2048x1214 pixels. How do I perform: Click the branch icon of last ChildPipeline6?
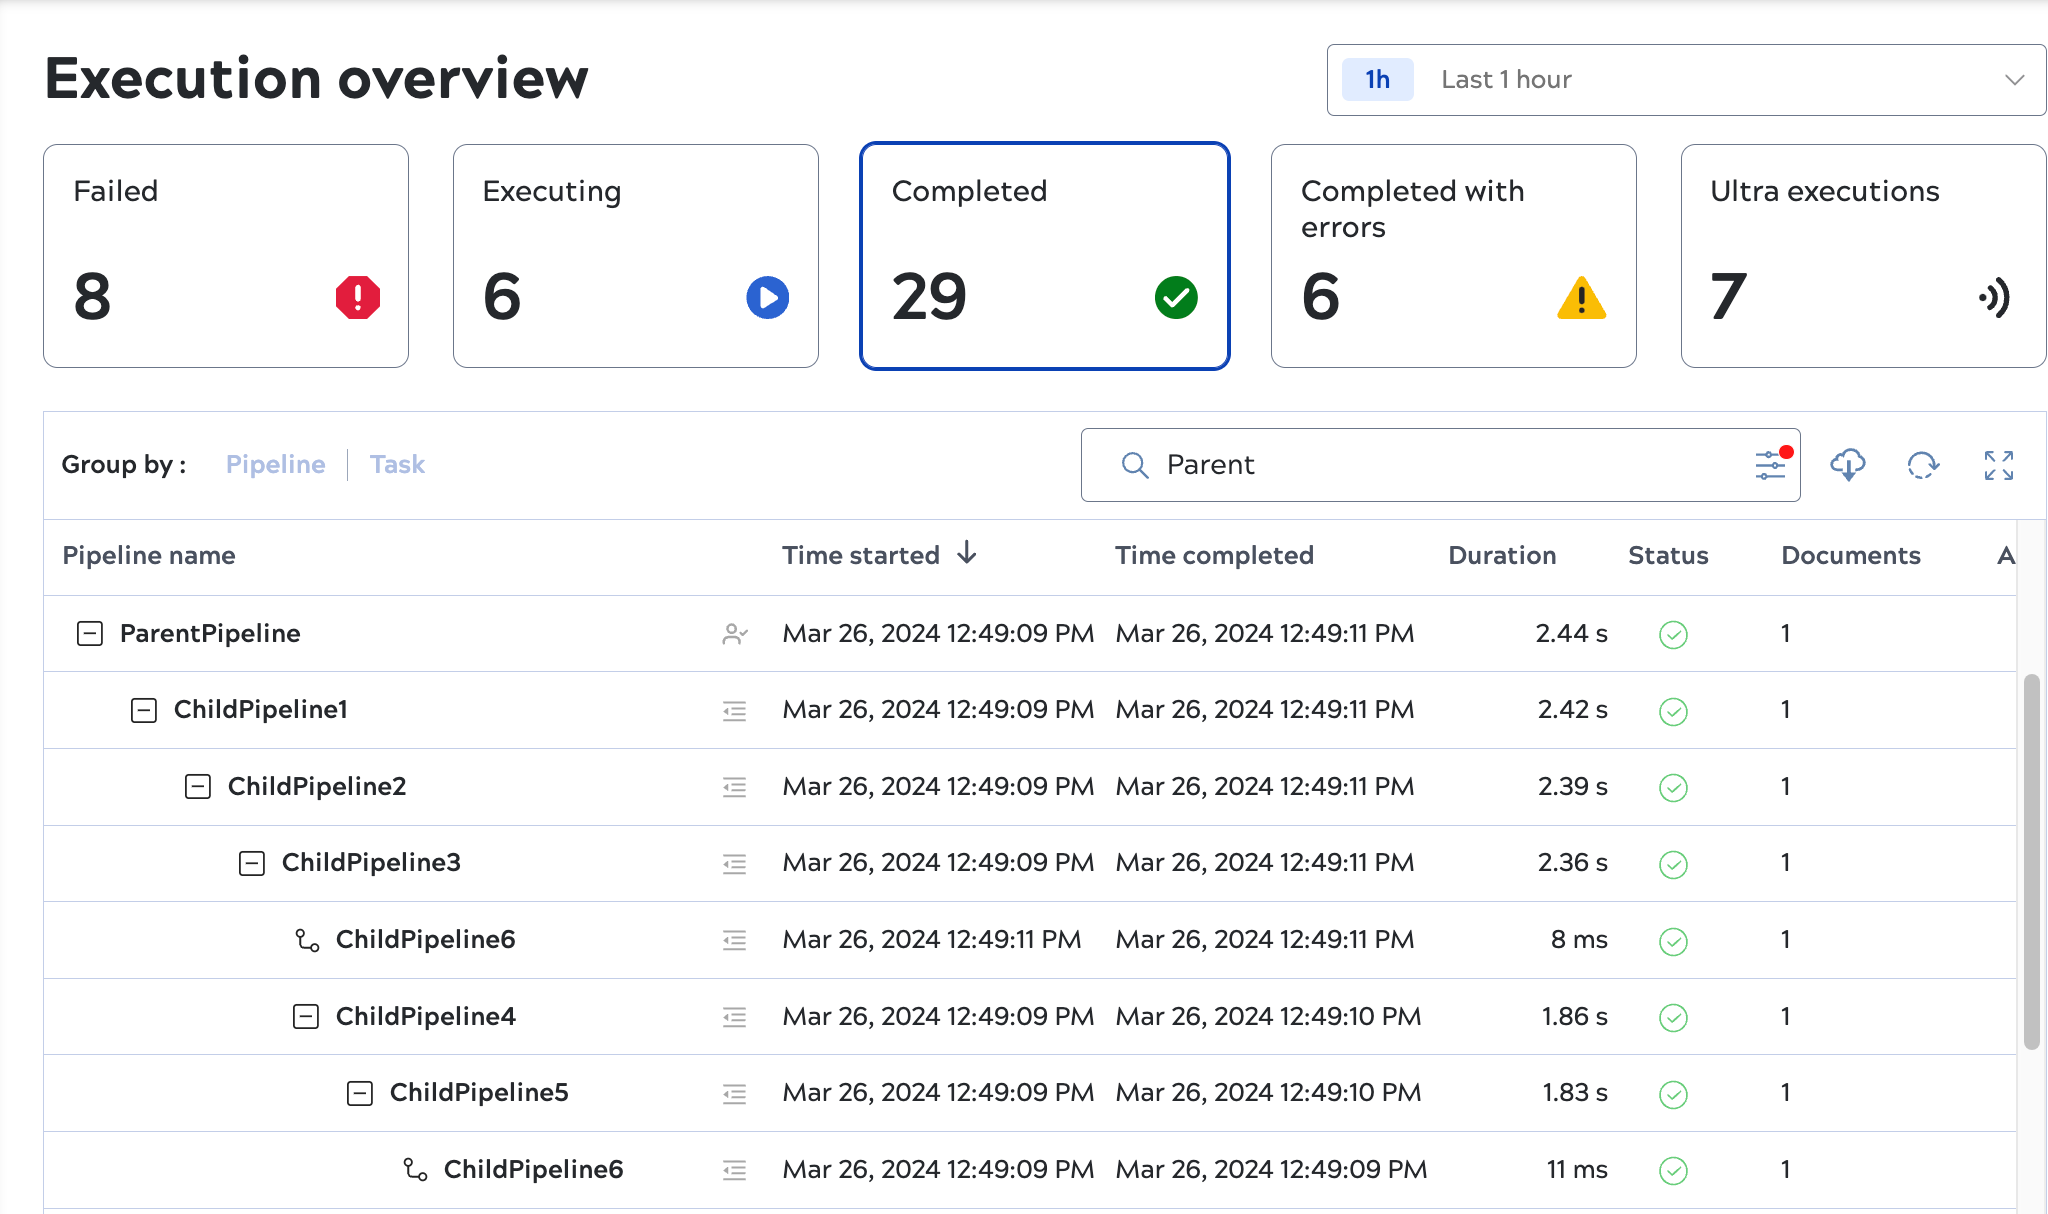click(415, 1169)
